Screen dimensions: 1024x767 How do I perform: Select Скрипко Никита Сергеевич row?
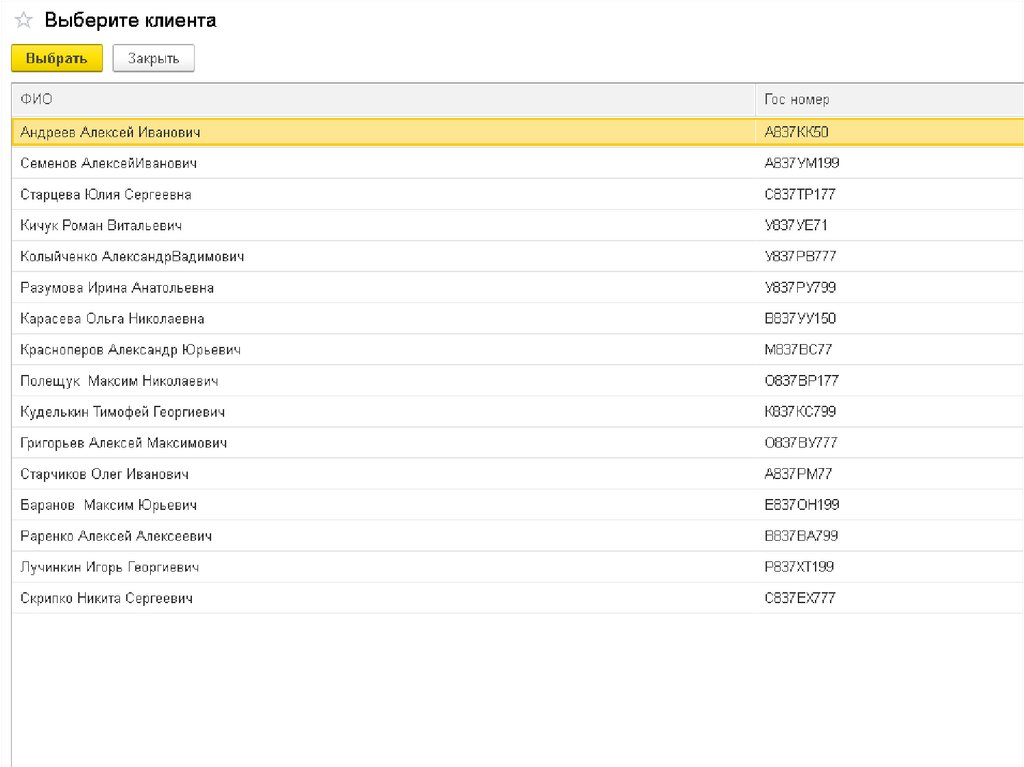click(106, 598)
